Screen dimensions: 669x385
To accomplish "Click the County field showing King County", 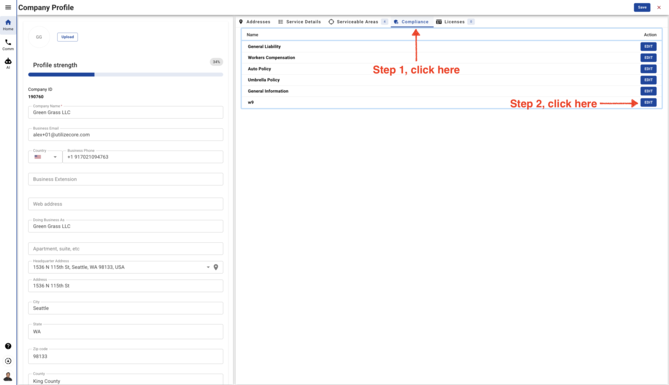I will [x=125, y=379].
